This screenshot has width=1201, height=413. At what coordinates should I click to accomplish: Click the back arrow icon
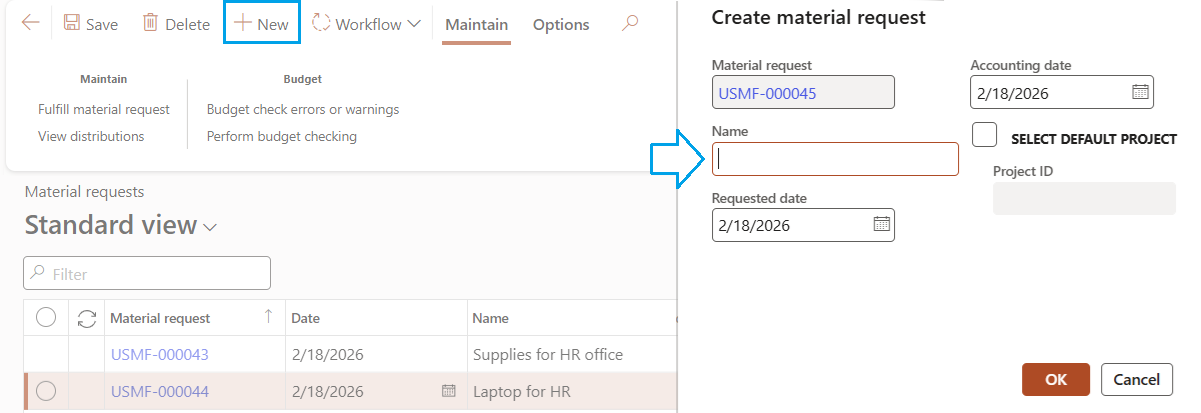(31, 23)
